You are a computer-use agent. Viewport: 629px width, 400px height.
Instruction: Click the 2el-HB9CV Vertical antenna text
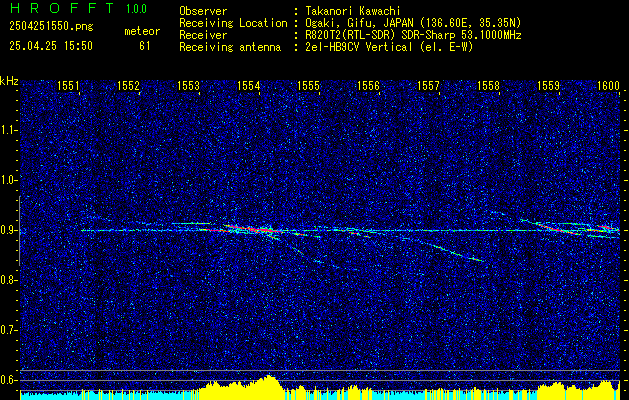389,47
